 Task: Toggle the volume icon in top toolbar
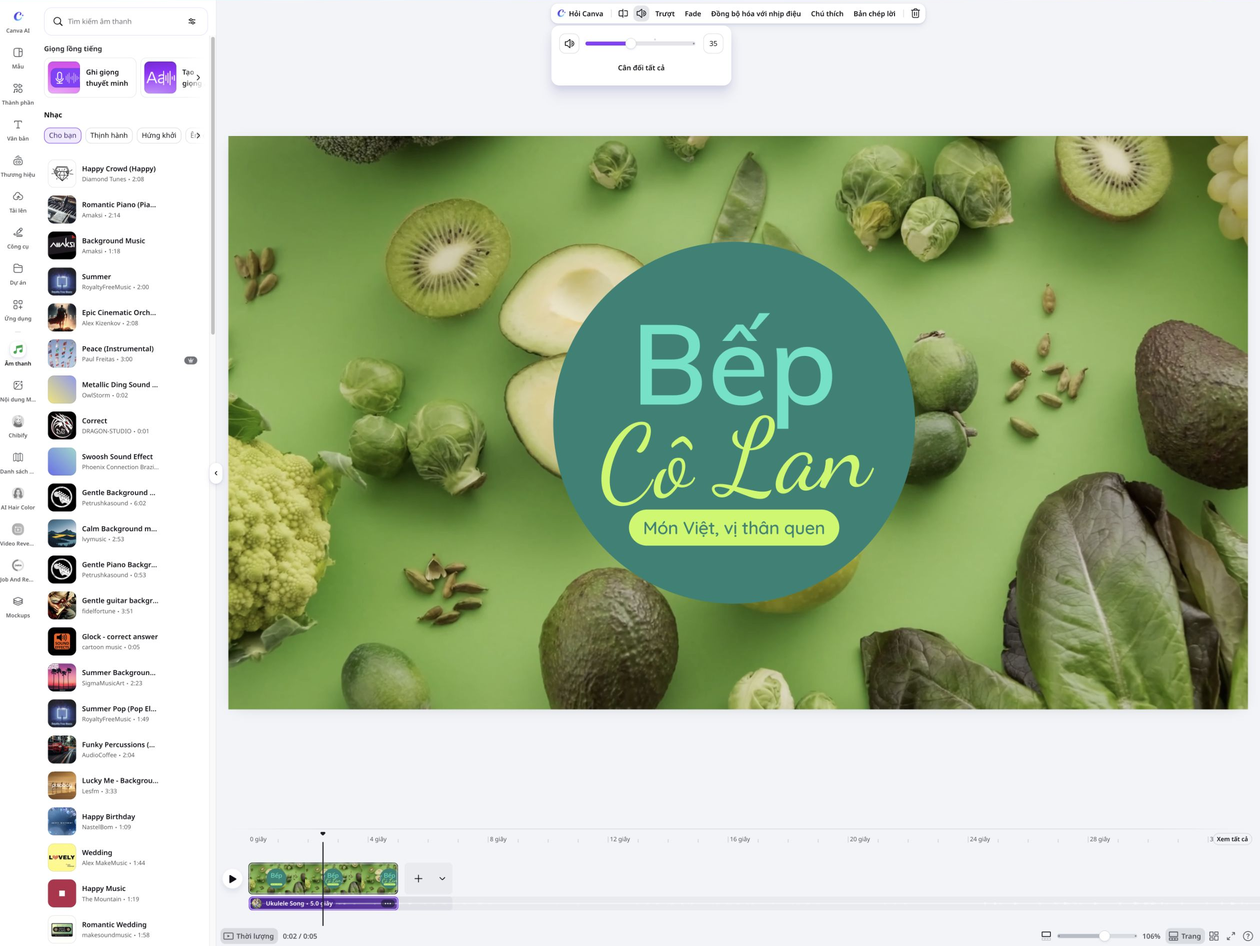641,14
